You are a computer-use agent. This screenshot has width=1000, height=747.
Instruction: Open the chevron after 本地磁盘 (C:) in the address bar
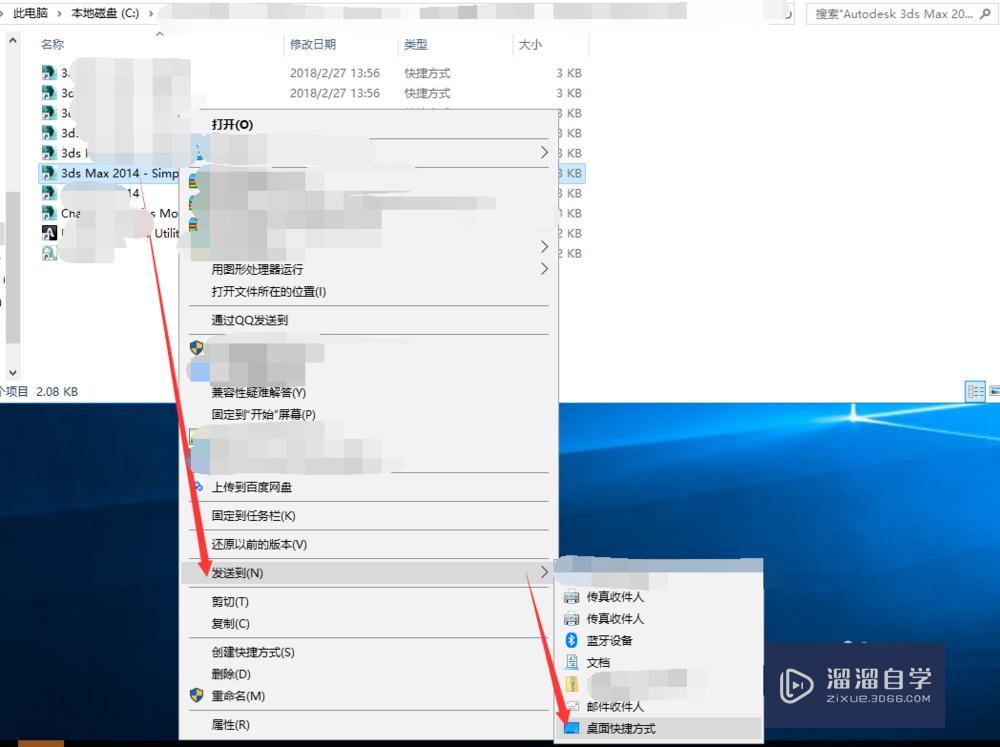coord(151,13)
